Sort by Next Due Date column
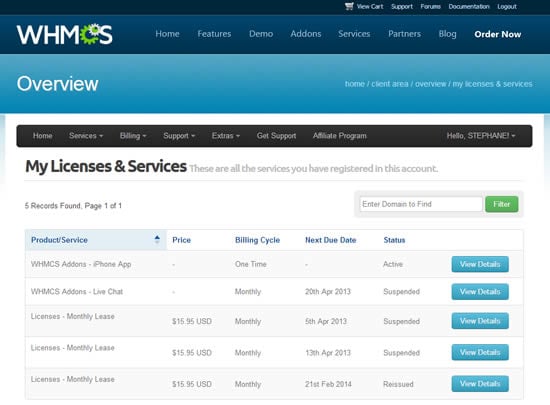The height and width of the screenshot is (405, 550). click(330, 240)
